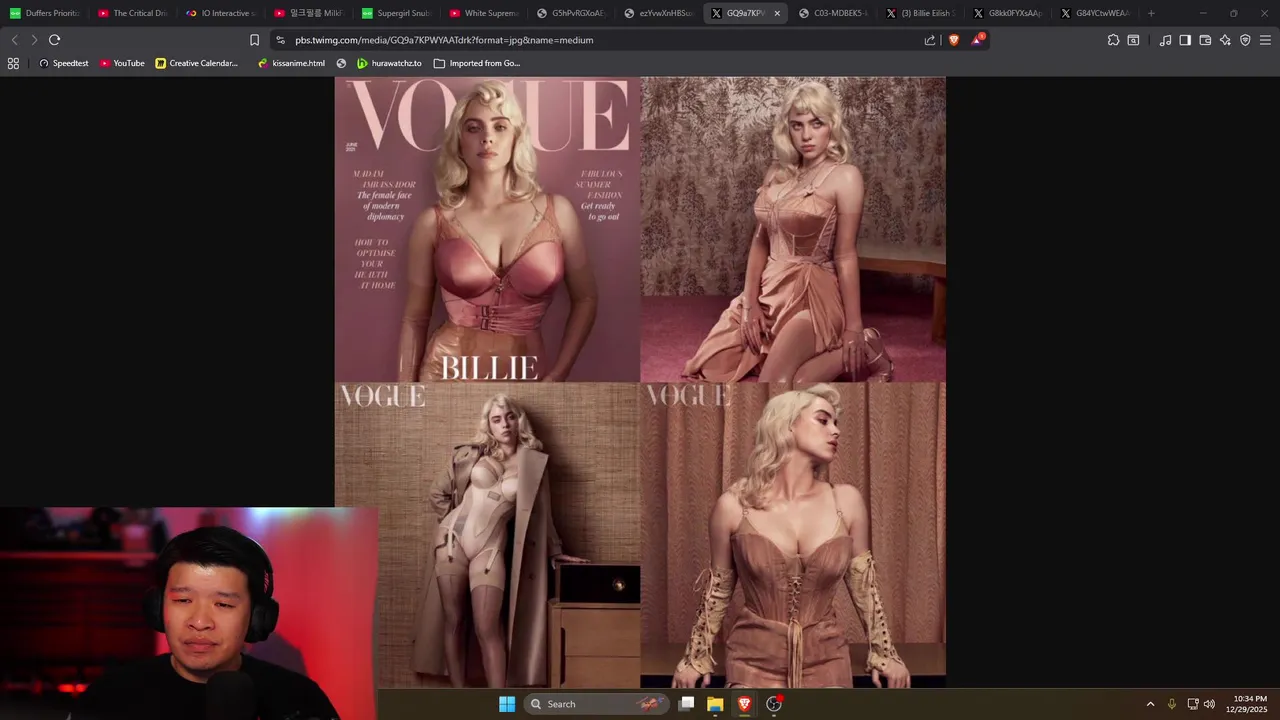Click the microphone tray icon
This screenshot has height=720, width=1280.
[x=1172, y=704]
